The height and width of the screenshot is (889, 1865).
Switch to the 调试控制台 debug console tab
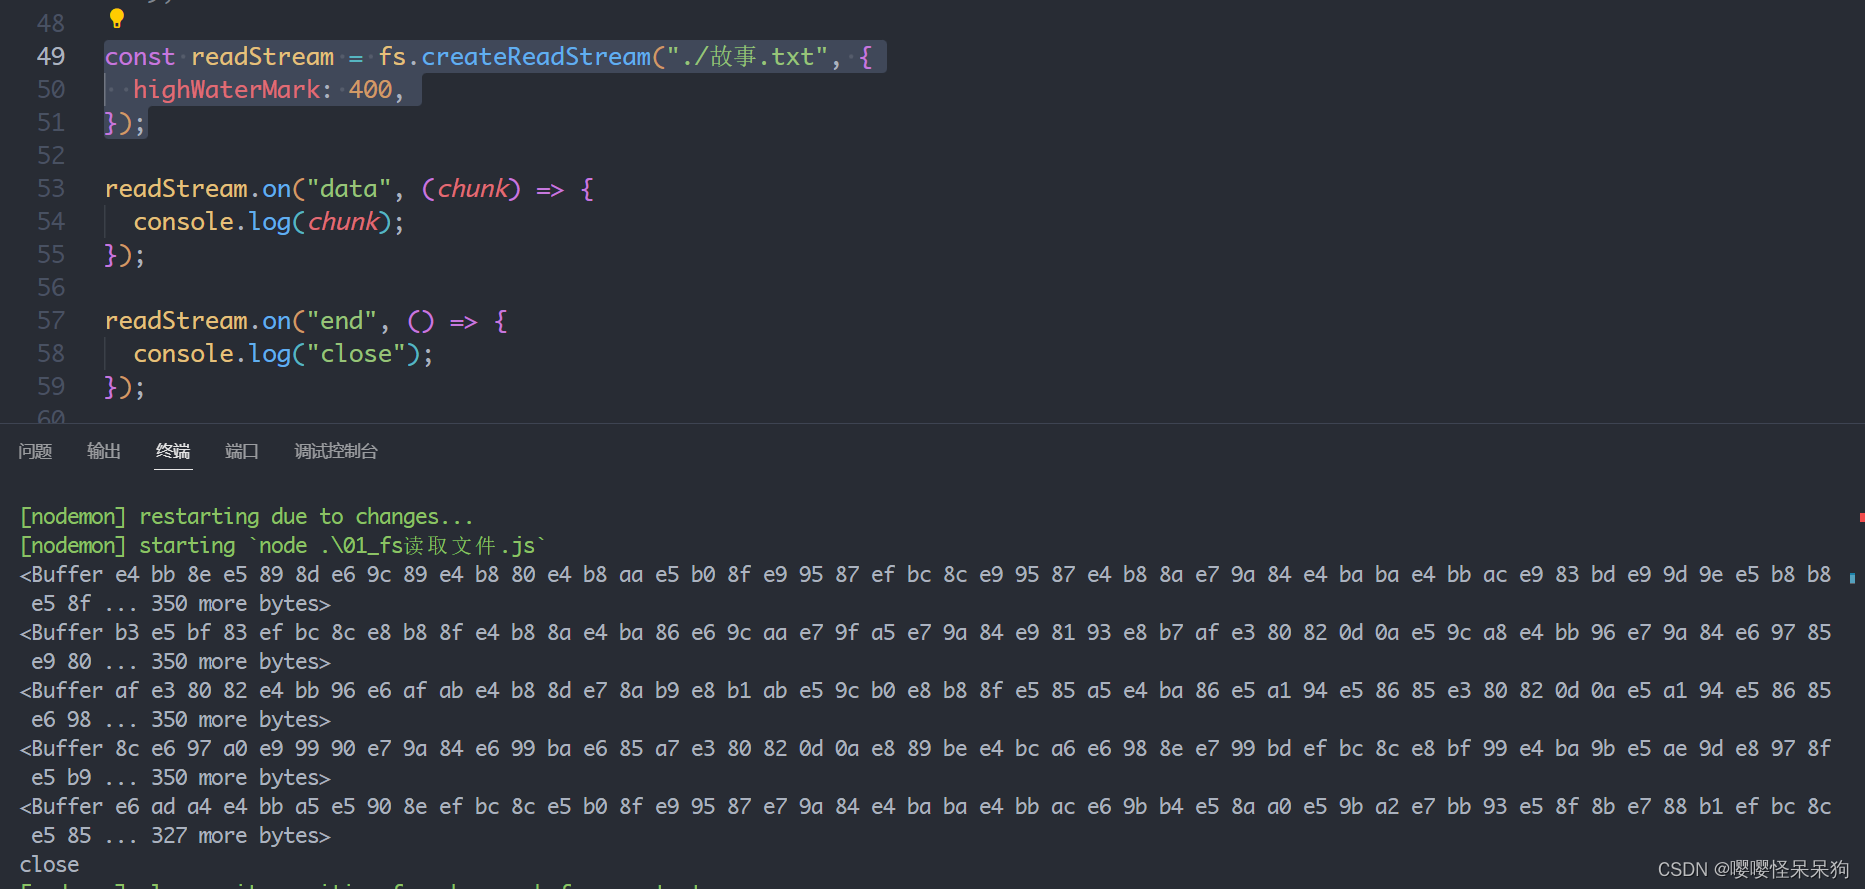coord(336,451)
